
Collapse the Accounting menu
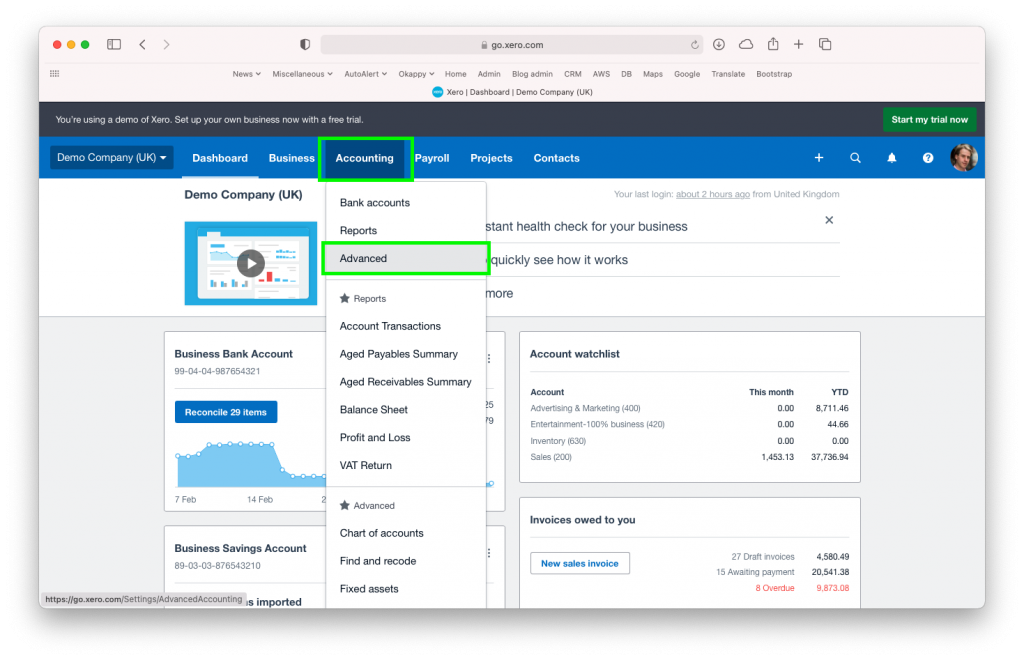[x=365, y=158]
